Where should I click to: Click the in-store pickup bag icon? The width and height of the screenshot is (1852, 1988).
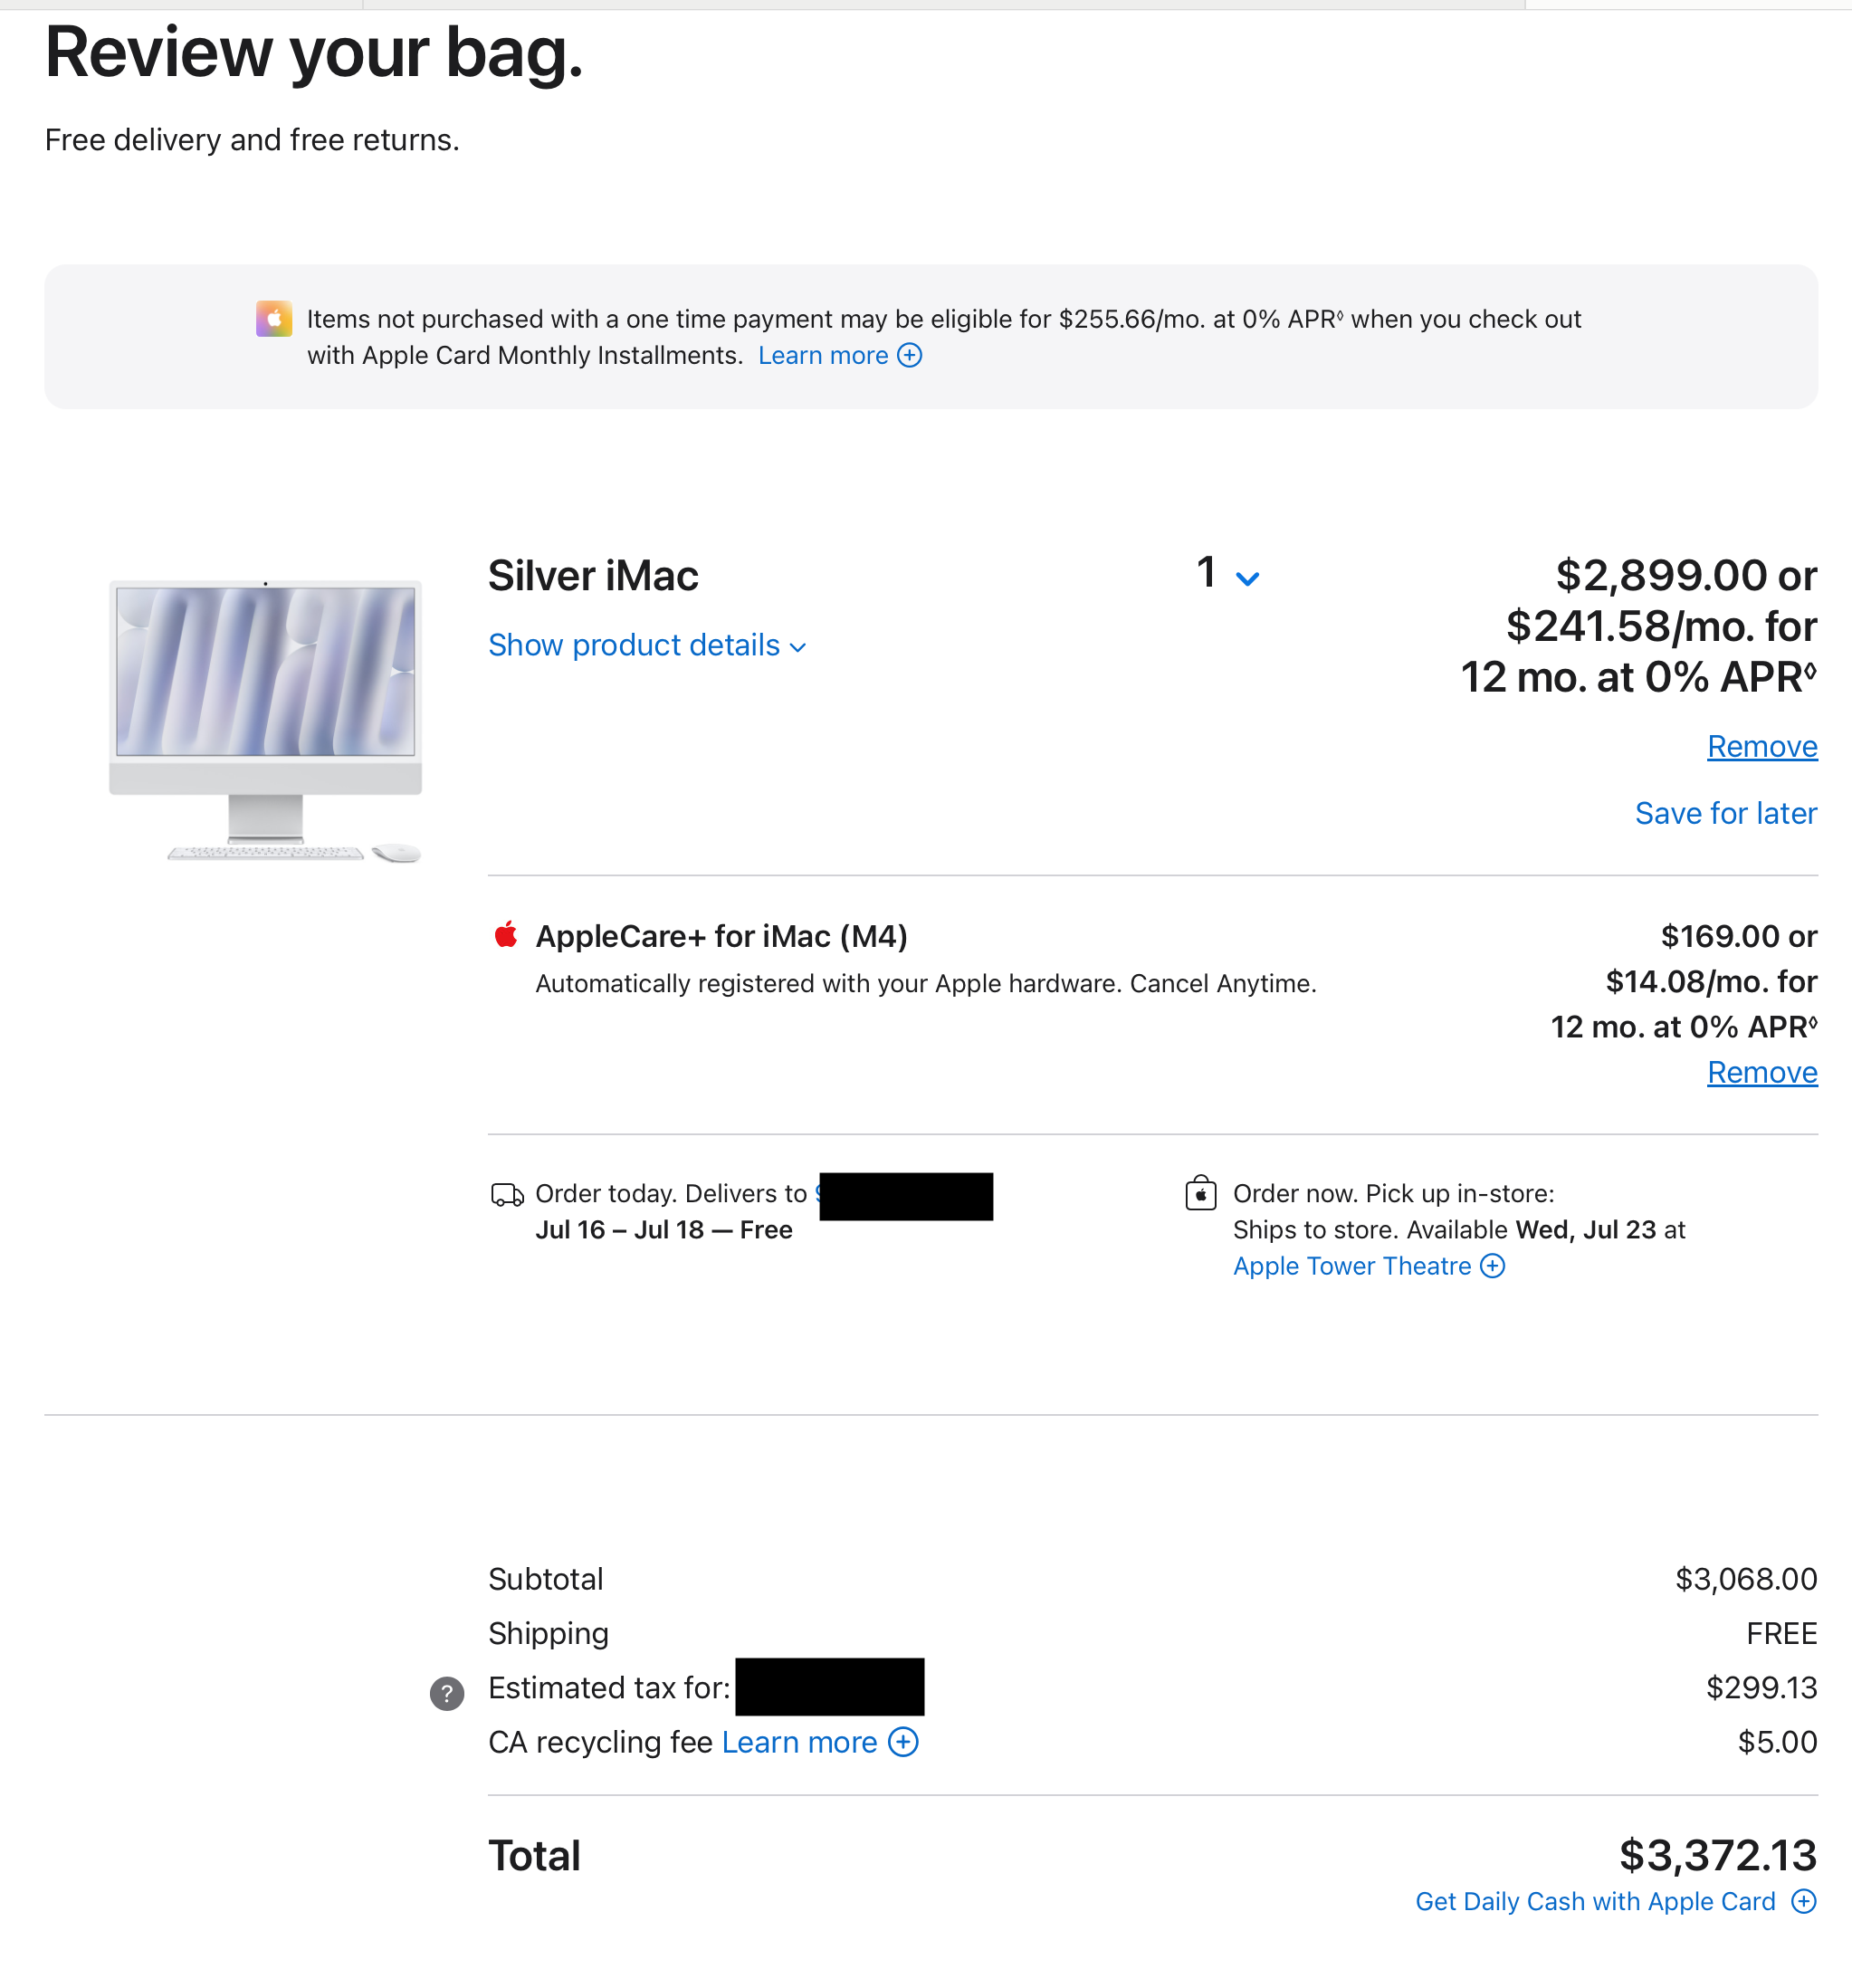click(1200, 1194)
